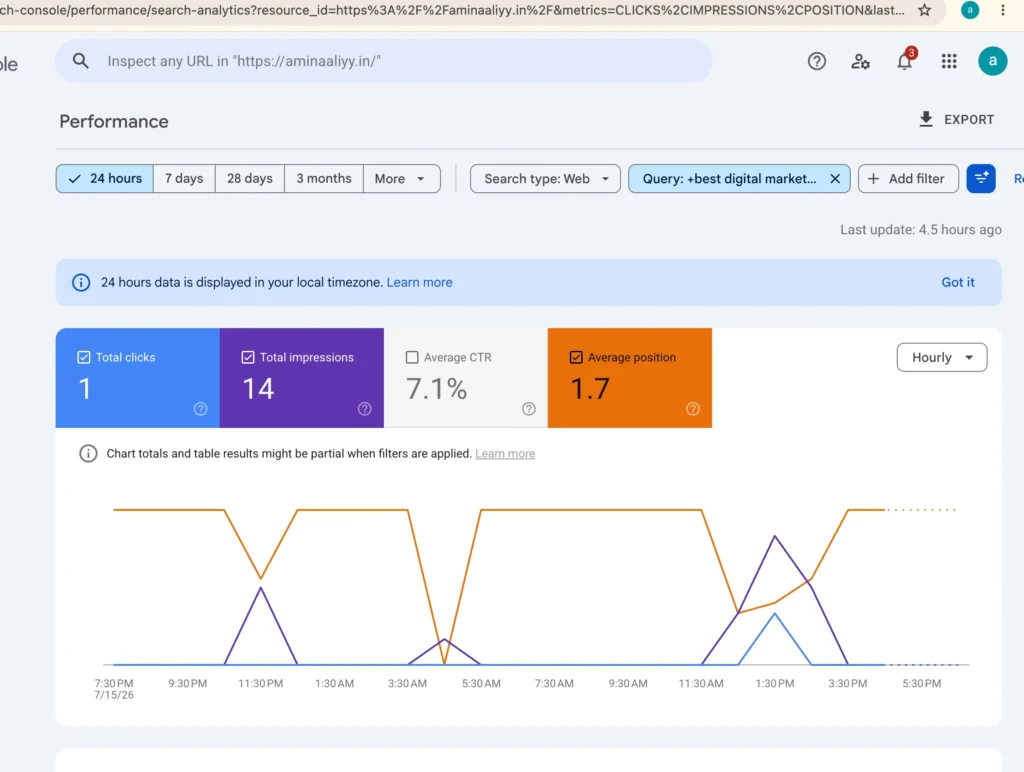Click help icon on Total clicks card
Viewport: 1024px width, 772px height.
[x=200, y=409]
